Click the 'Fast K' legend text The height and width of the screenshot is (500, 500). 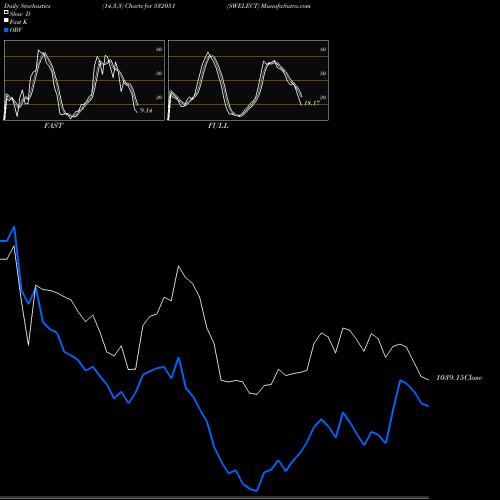19,22
